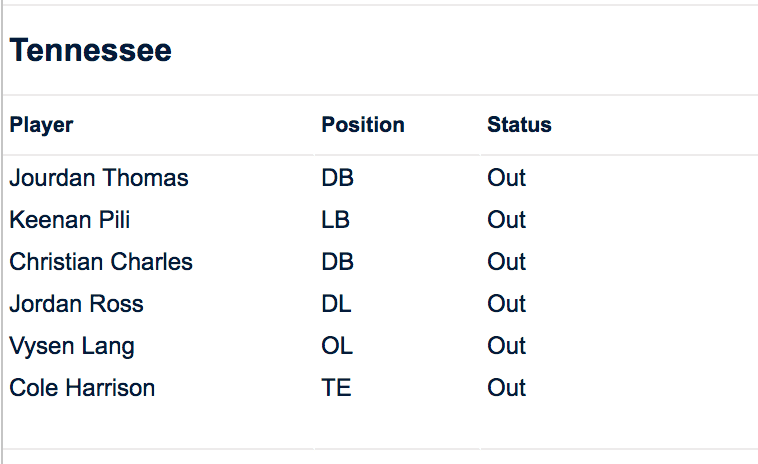
Task: Click the Player column header
Action: pos(41,125)
